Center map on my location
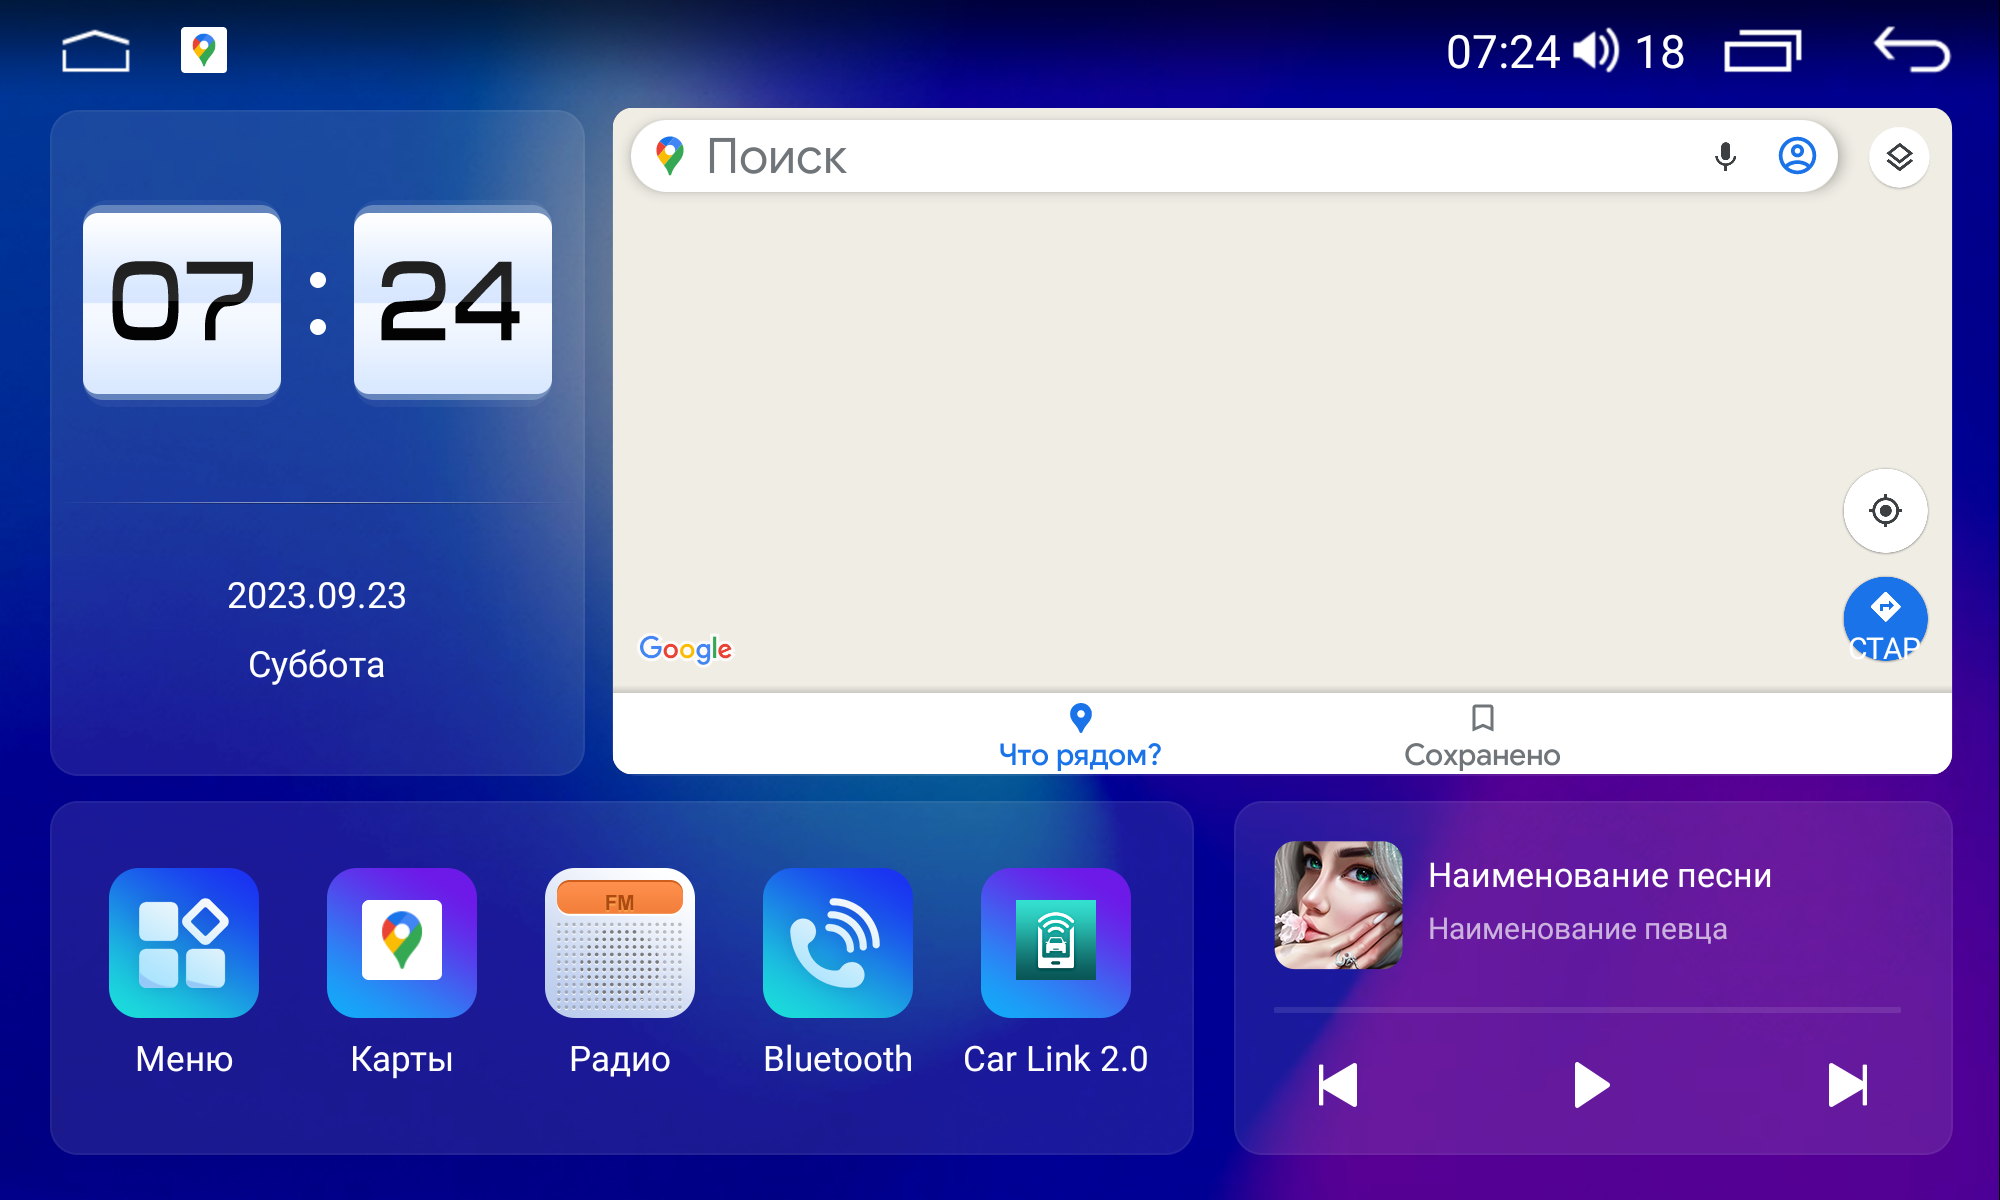This screenshot has width=2000, height=1200. click(x=1885, y=511)
